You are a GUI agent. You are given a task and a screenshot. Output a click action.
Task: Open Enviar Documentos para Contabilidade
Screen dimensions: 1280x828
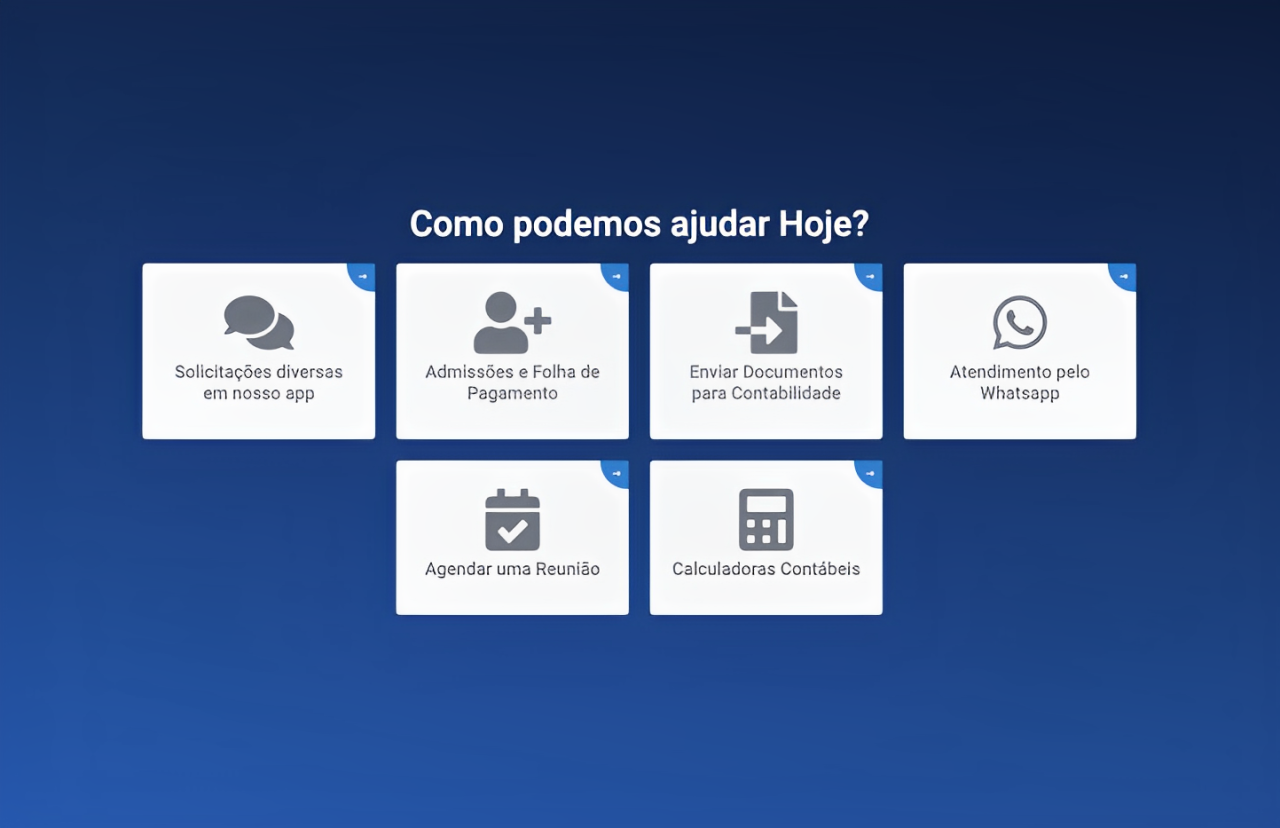(x=765, y=350)
